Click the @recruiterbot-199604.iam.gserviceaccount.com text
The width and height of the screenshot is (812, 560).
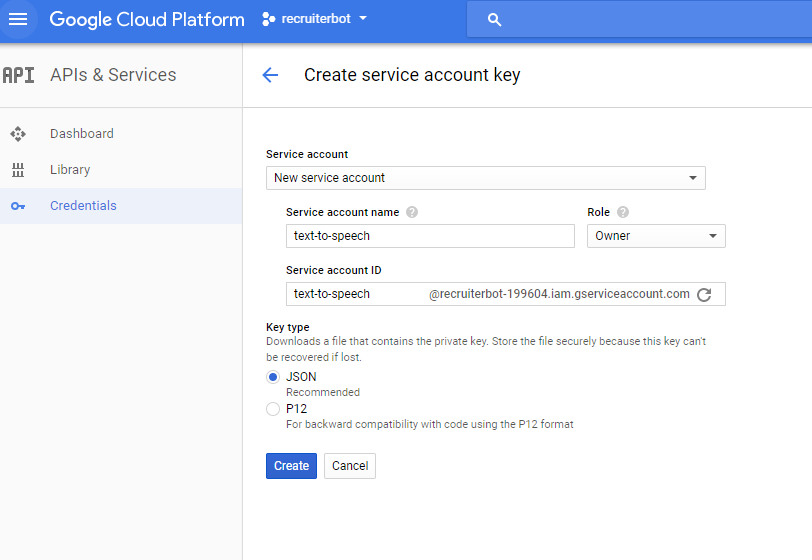coord(559,294)
